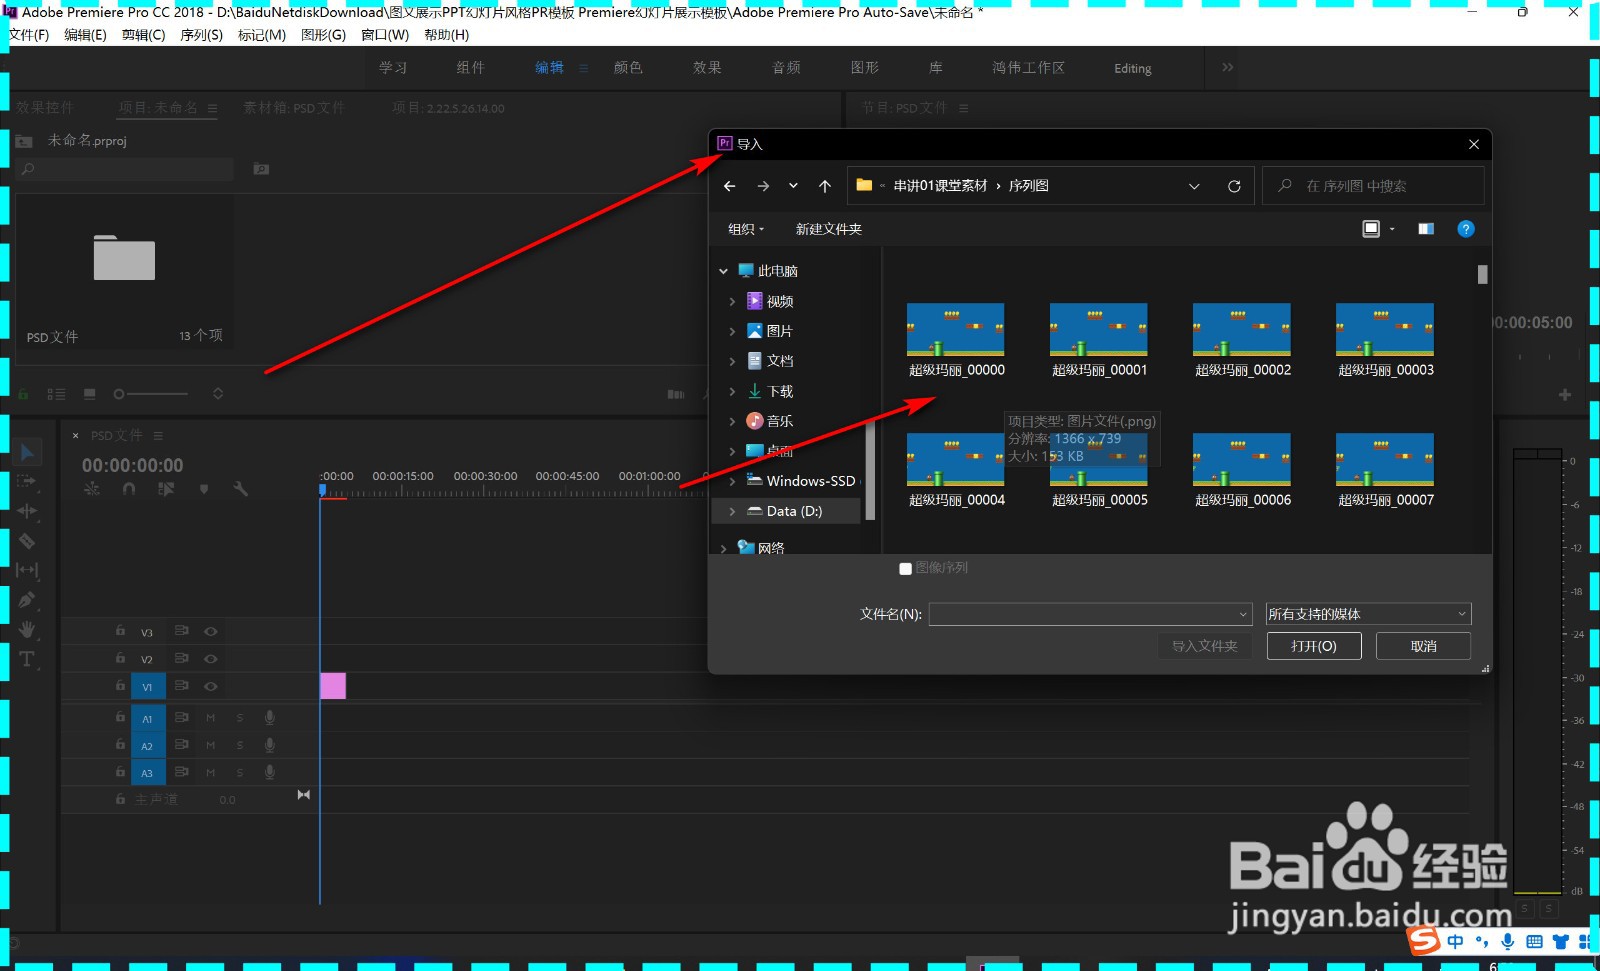Image resolution: width=1600 pixels, height=971 pixels.
Task: Go up one folder level
Action: [825, 186]
